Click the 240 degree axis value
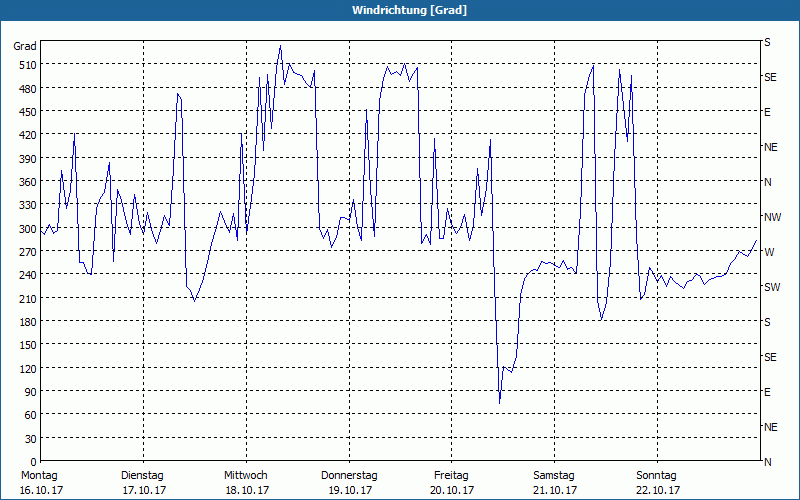Screen dimensions: 800x500 click(x=28, y=275)
